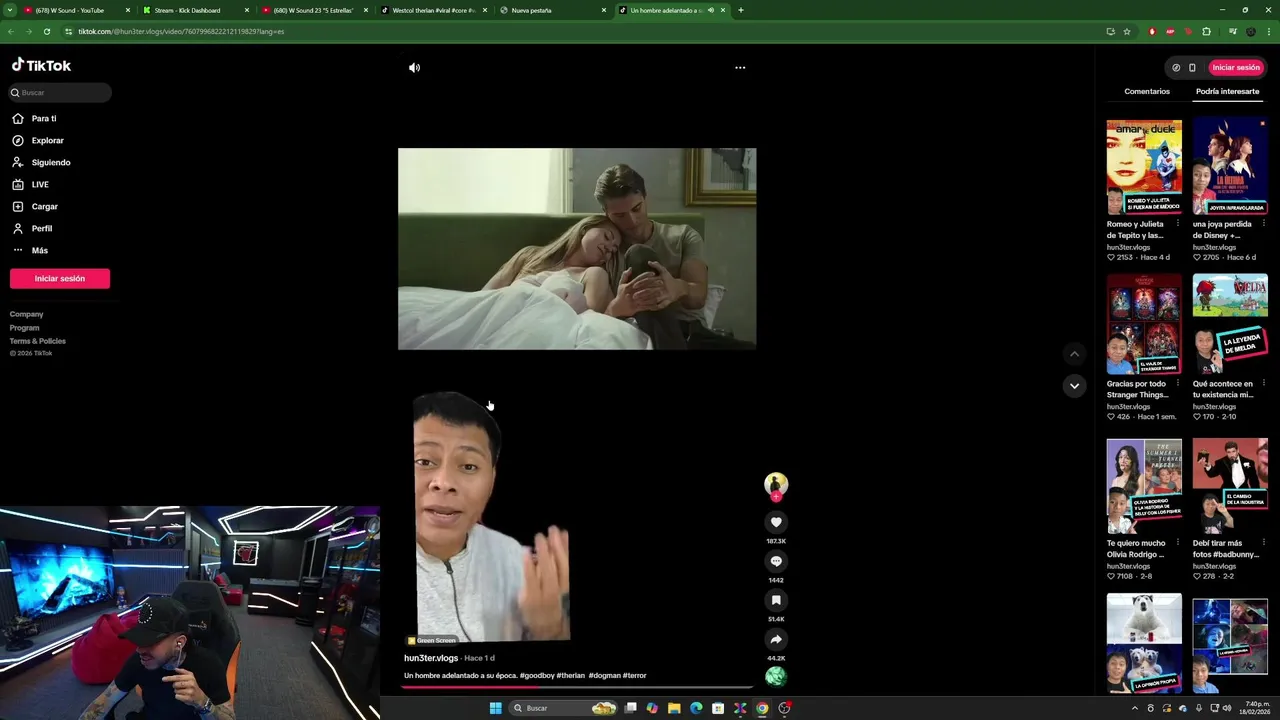This screenshot has height=720, width=1280.
Task: Switch to the Westcol therian browser tab
Action: coord(435,10)
